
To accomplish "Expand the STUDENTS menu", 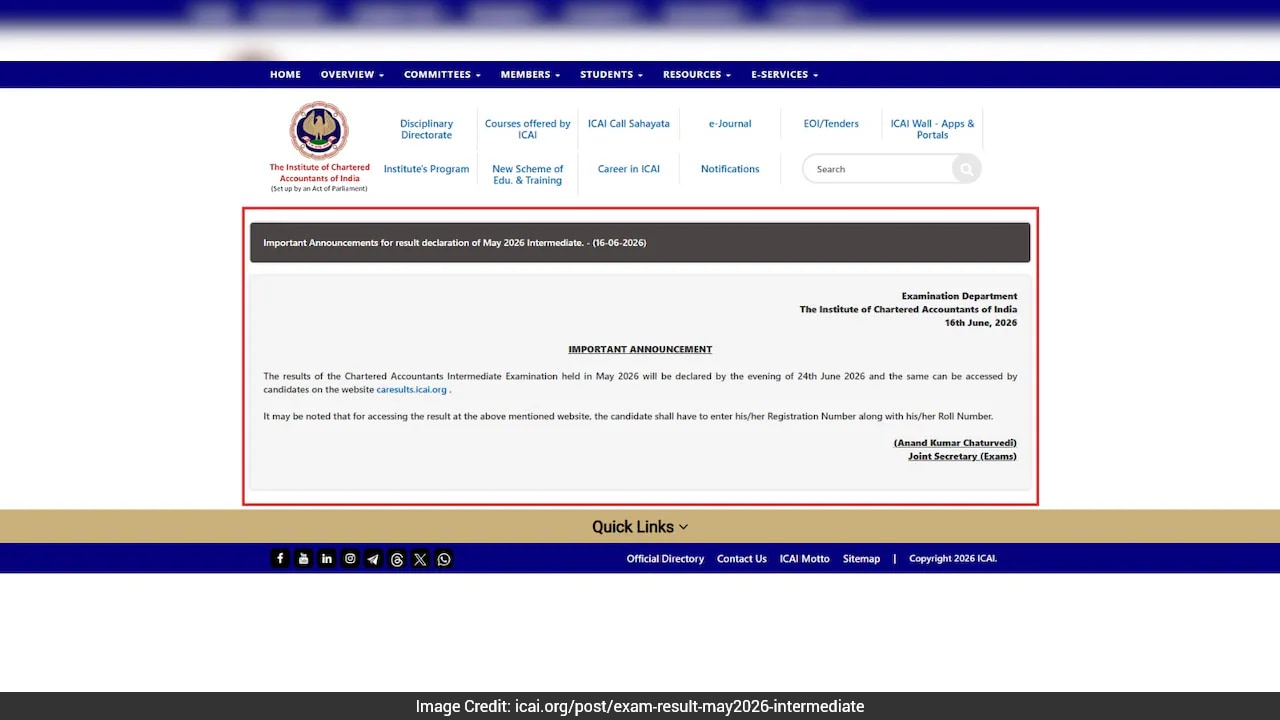I will point(611,75).
